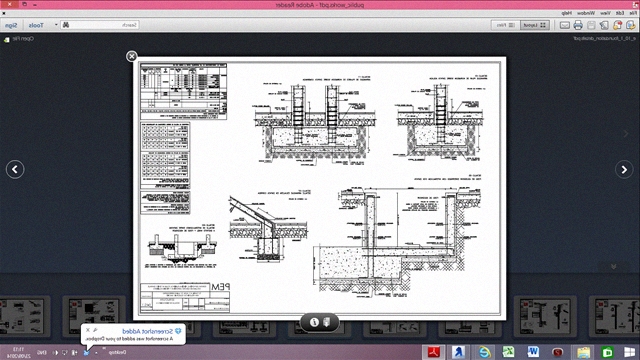Show file information with the i icon
The height and width of the screenshot is (360, 640).
click(x=314, y=322)
